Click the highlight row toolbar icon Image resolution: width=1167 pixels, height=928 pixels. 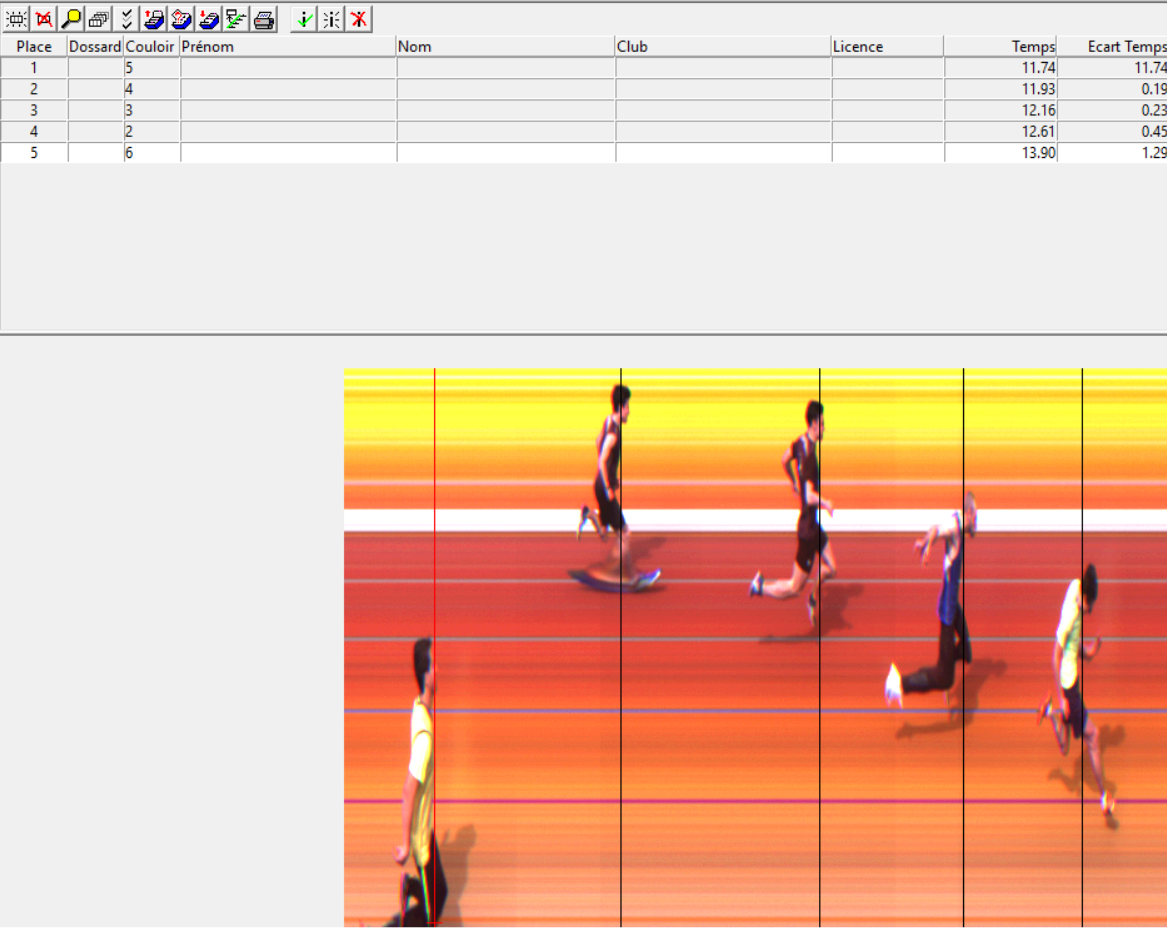pos(16,19)
